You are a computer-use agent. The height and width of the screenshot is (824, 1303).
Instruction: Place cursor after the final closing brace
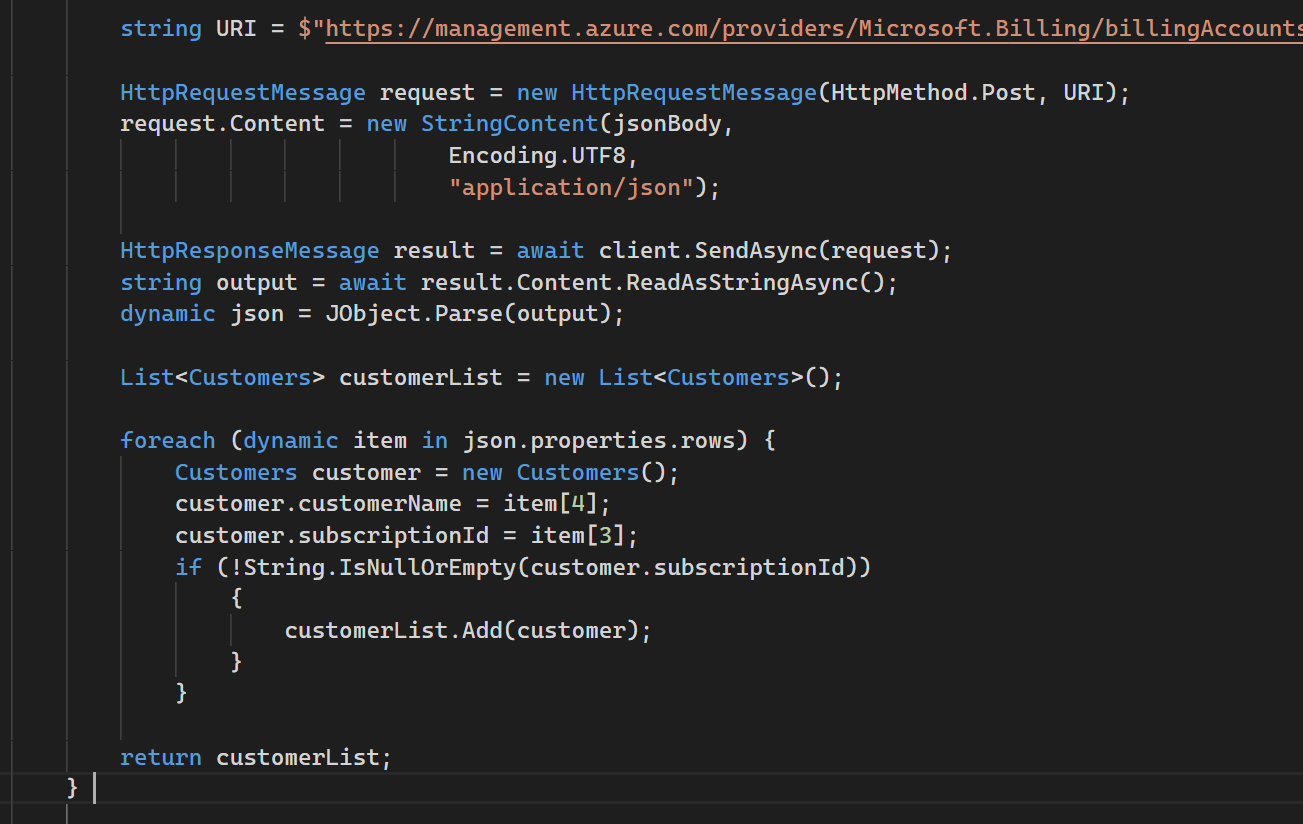[x=81, y=788]
